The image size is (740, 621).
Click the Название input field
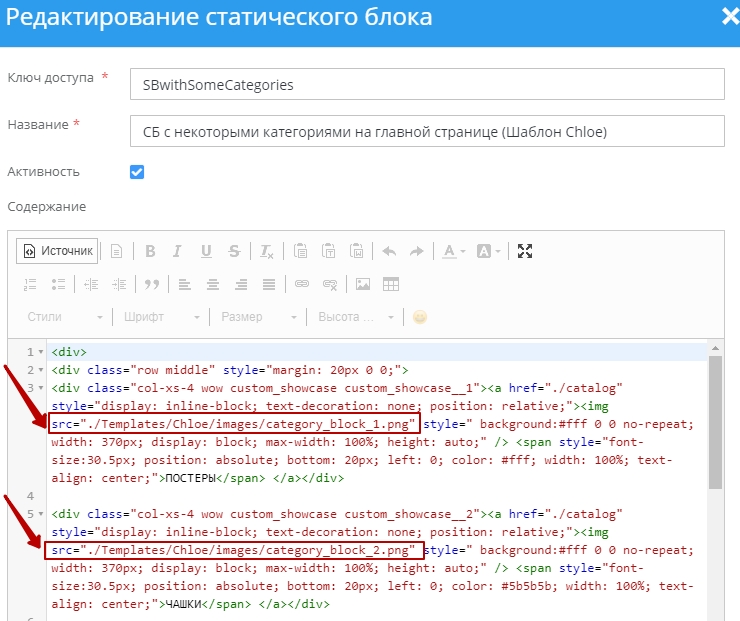[427, 132]
